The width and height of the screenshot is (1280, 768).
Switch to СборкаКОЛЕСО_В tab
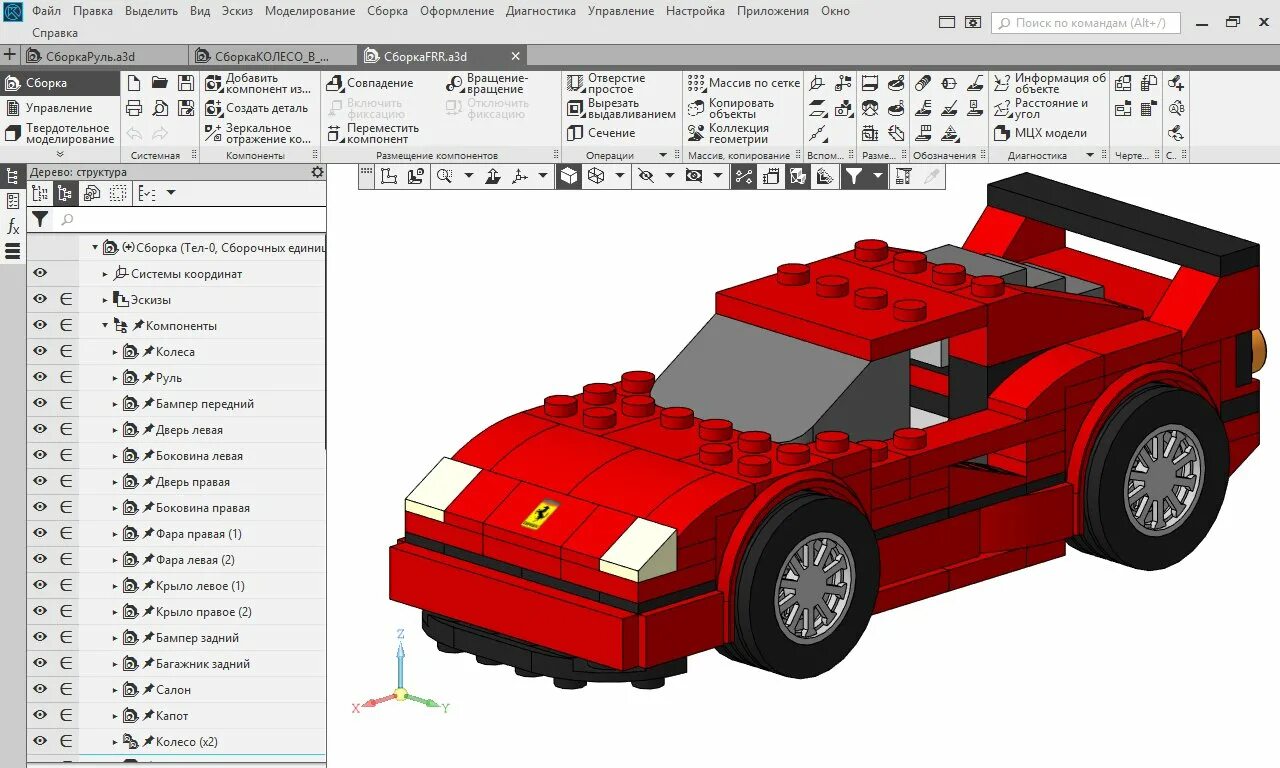click(x=274, y=56)
